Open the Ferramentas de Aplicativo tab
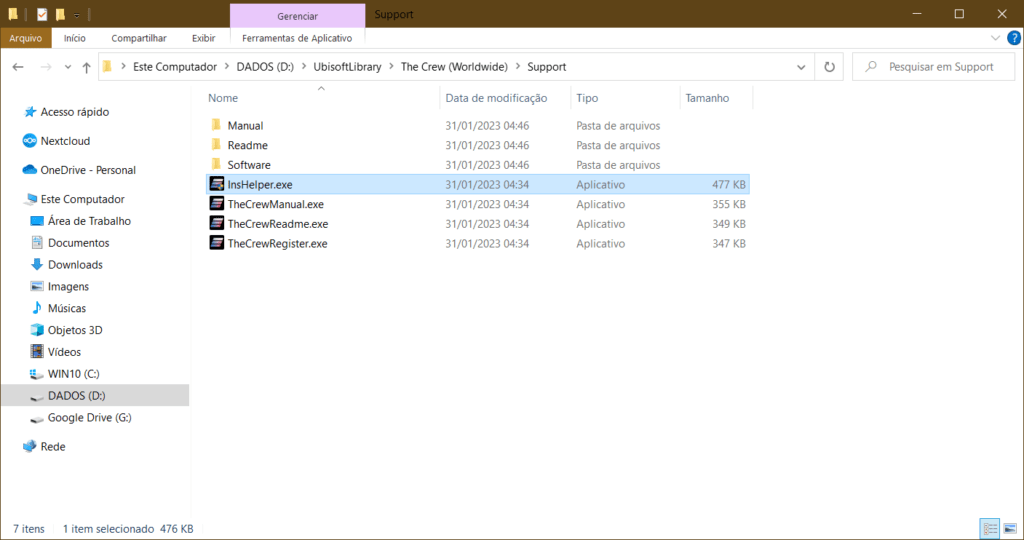The height and width of the screenshot is (540, 1024). [x=297, y=38]
